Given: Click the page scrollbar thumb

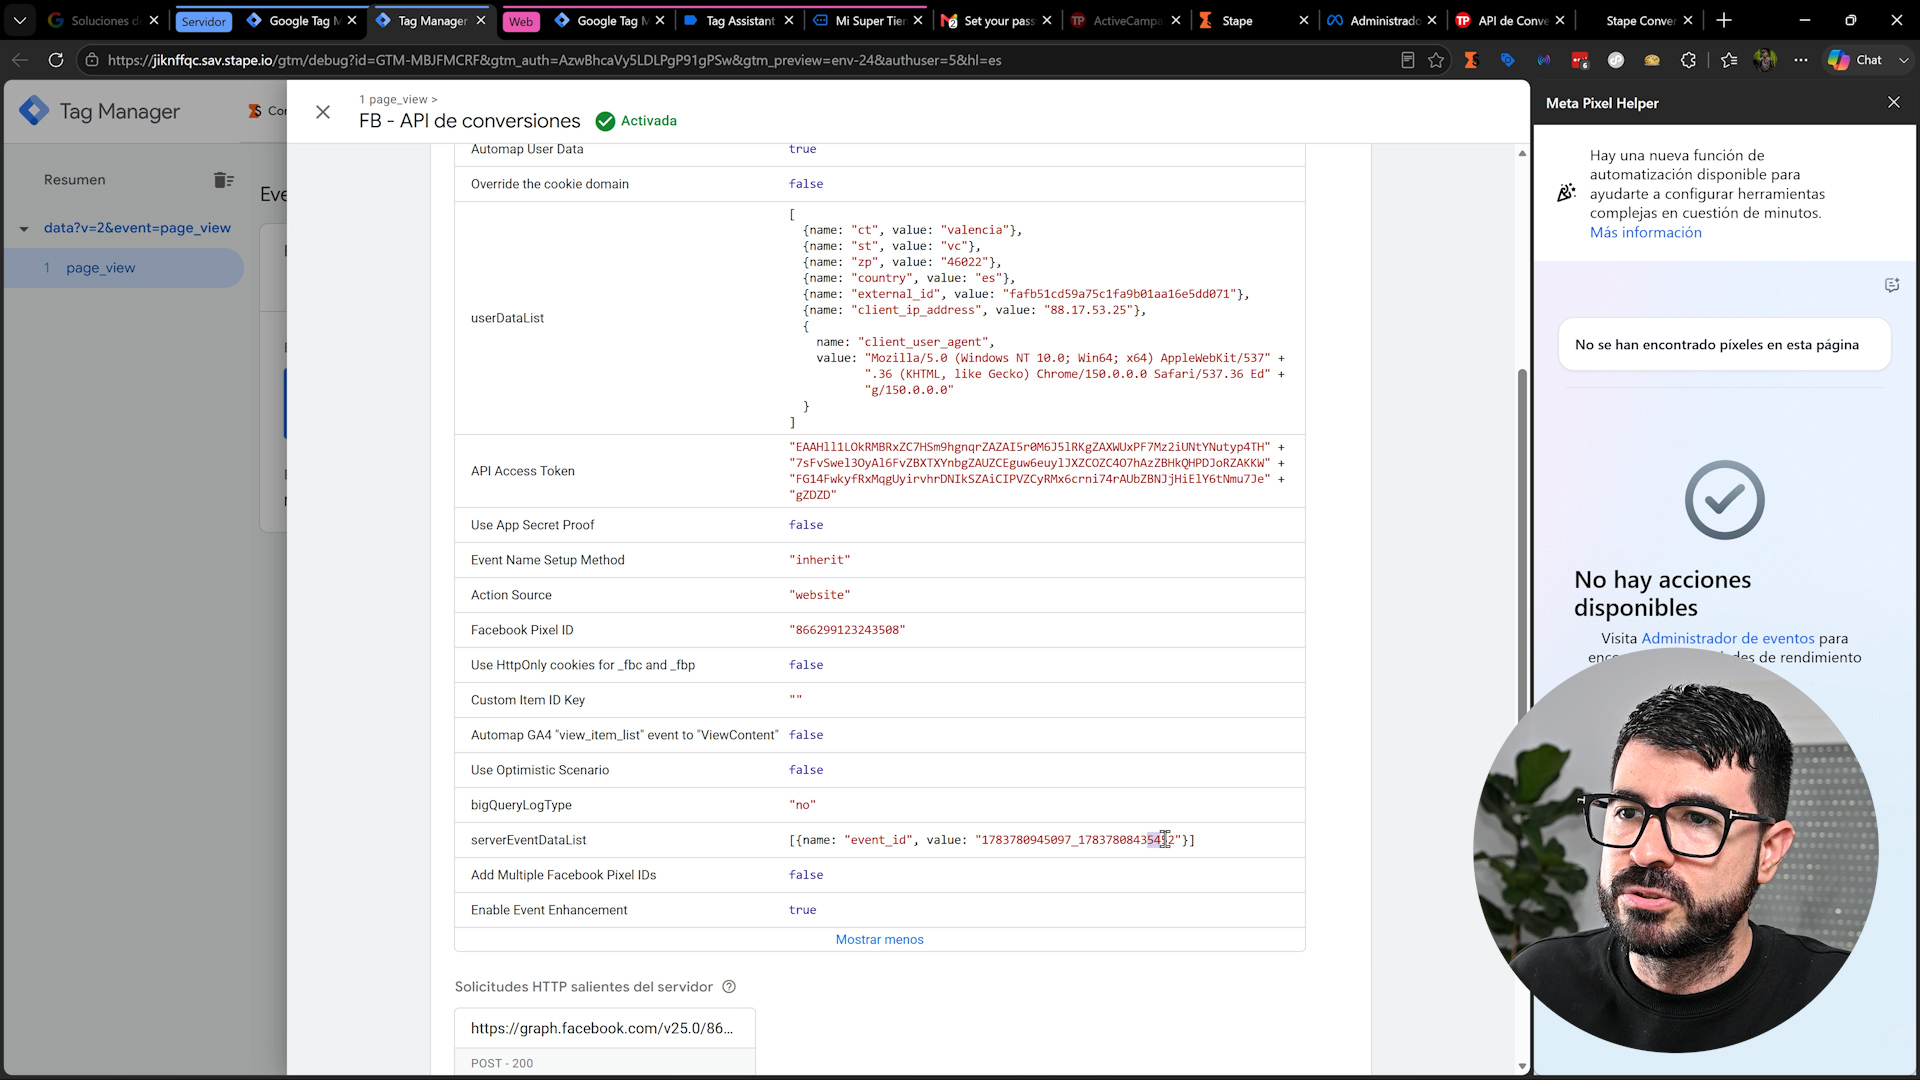Looking at the screenshot, I should point(1522,545).
